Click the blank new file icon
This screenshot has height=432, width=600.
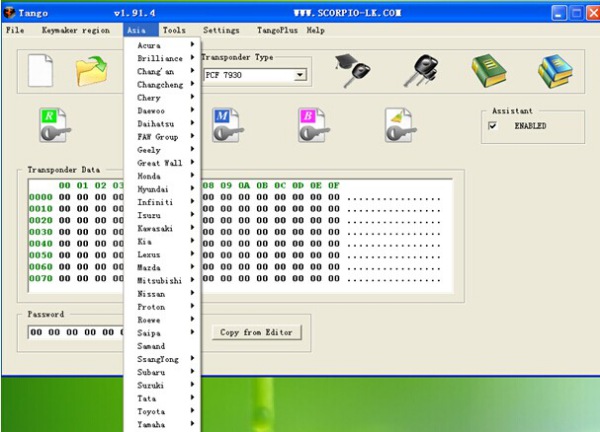point(40,70)
